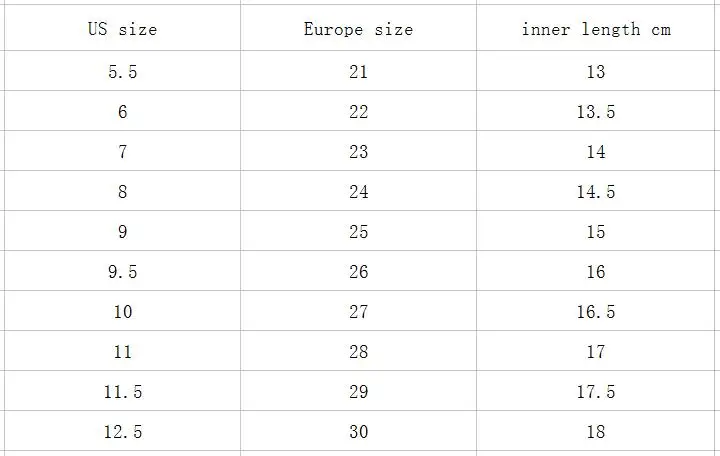Select the Europe size header cell
This screenshot has width=720, height=456.
[359, 28]
